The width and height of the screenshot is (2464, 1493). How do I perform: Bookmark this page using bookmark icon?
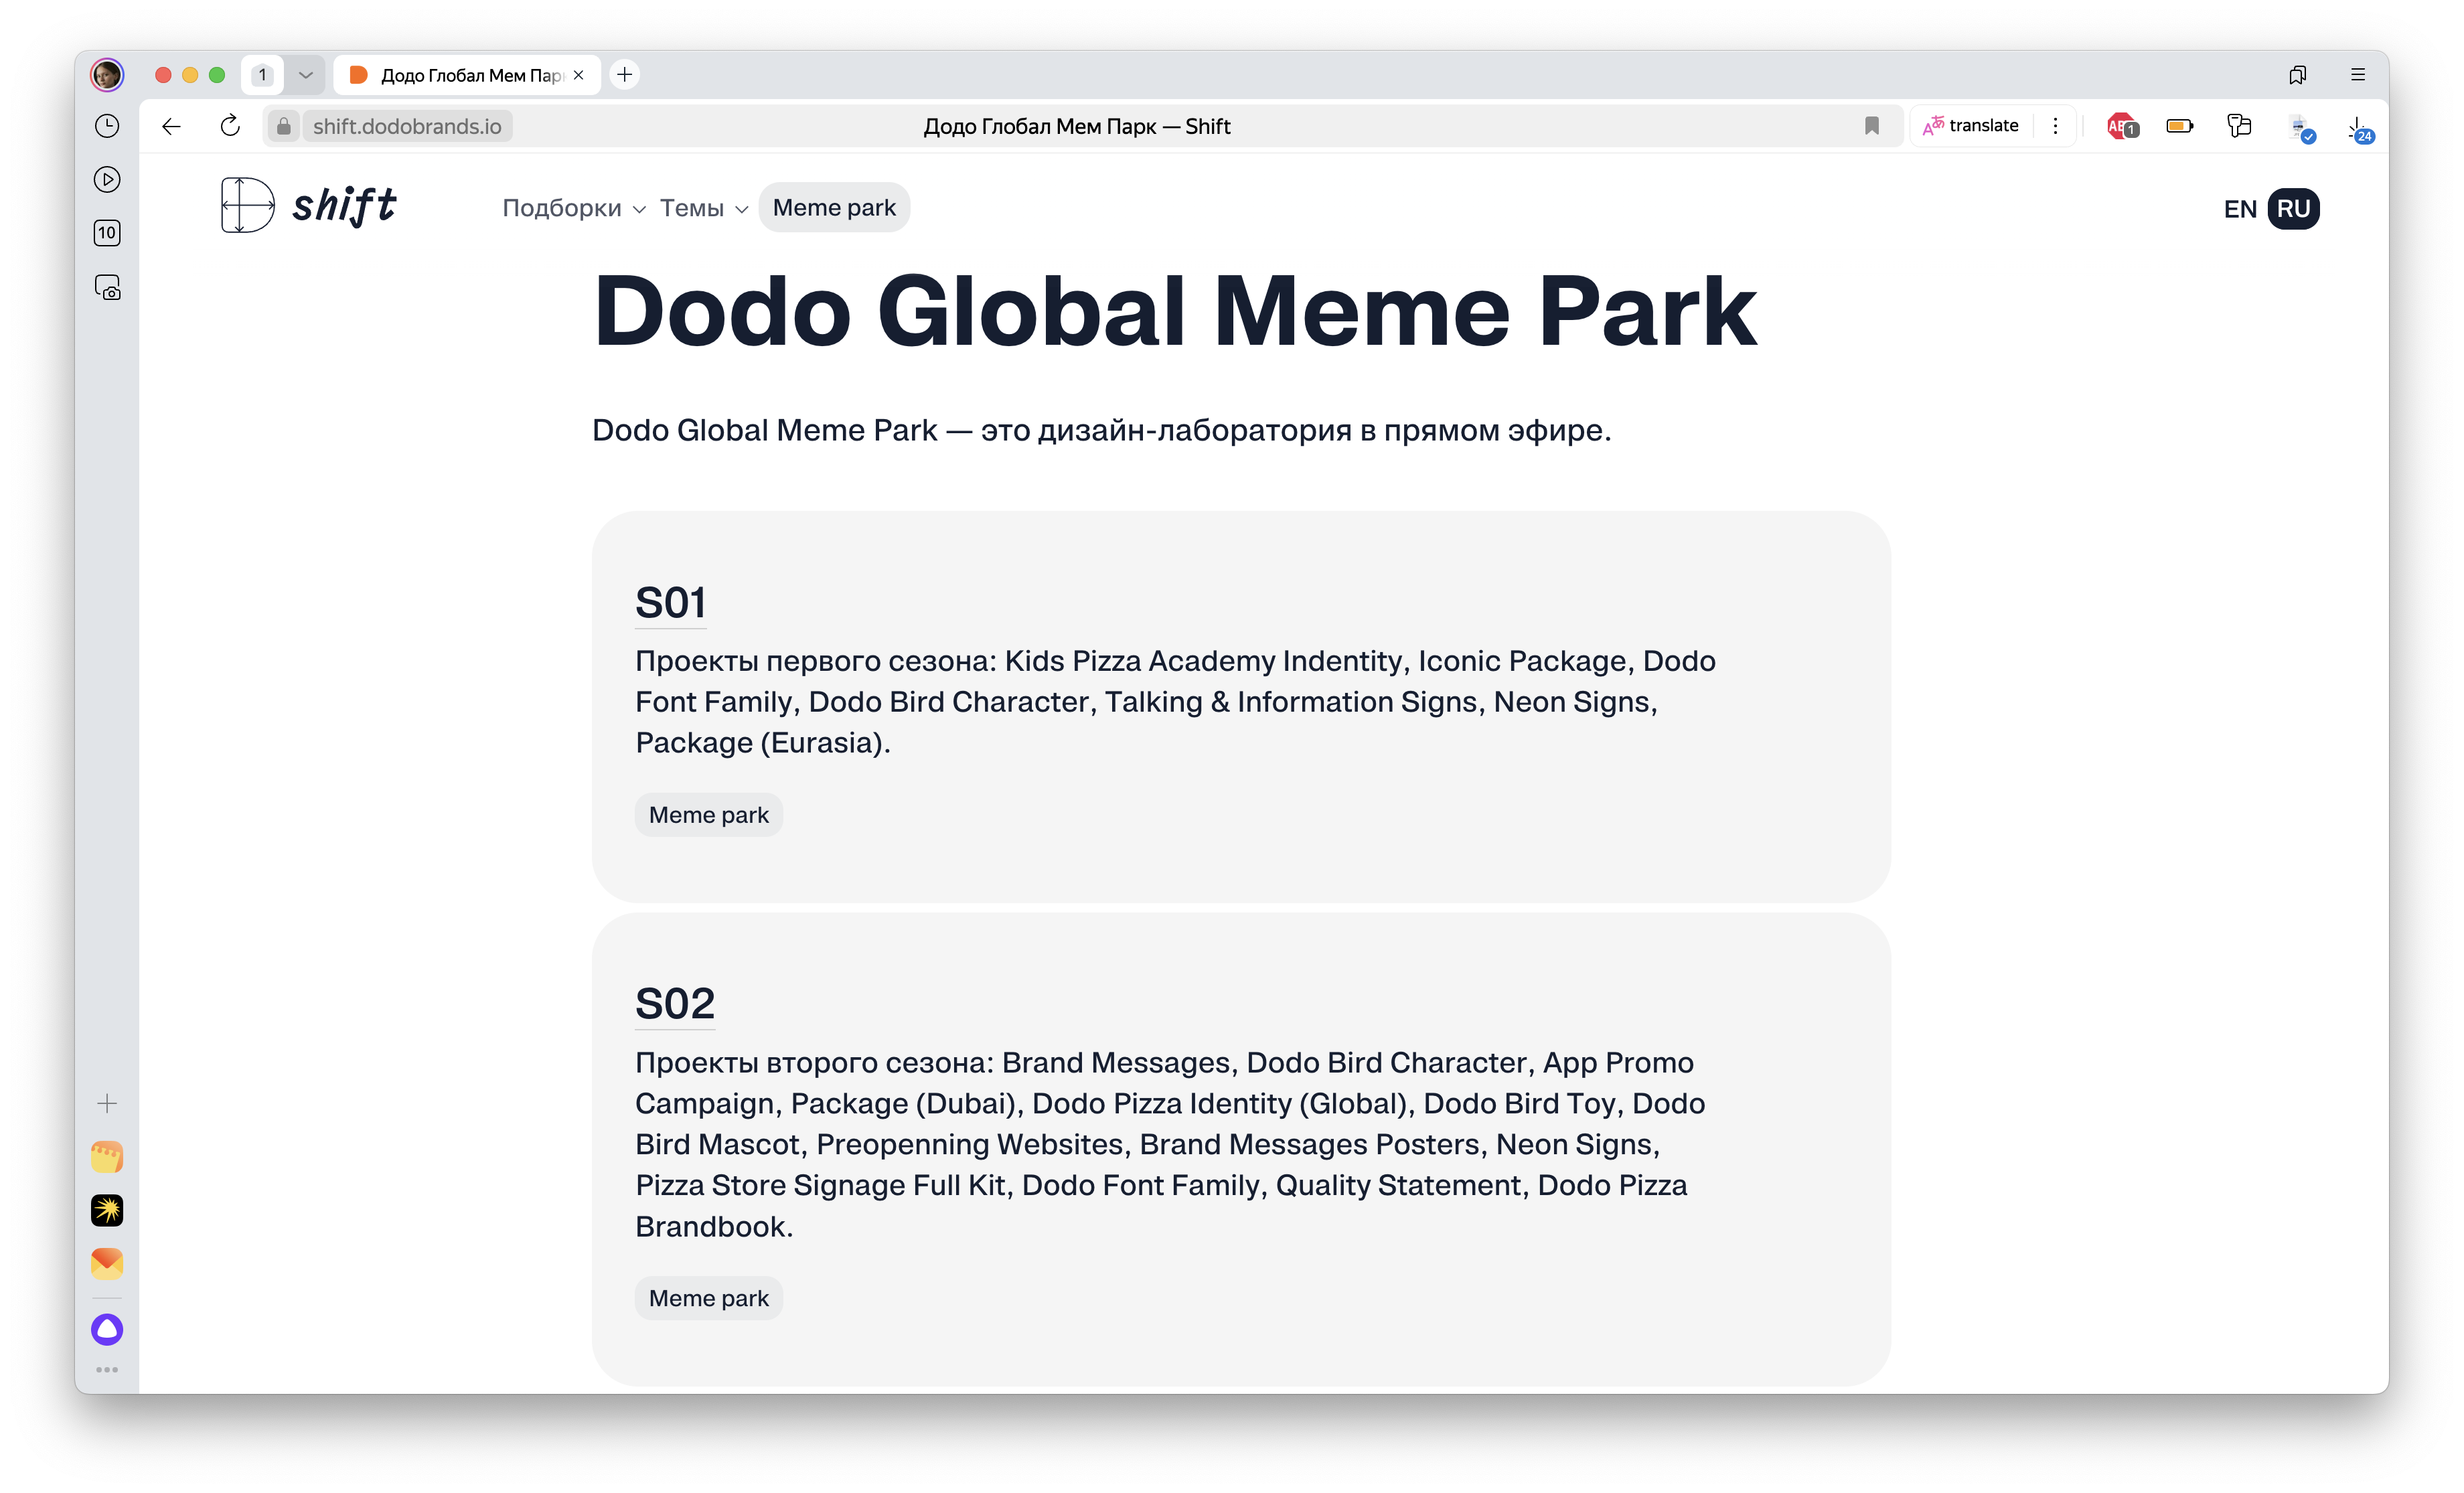[x=1871, y=126]
